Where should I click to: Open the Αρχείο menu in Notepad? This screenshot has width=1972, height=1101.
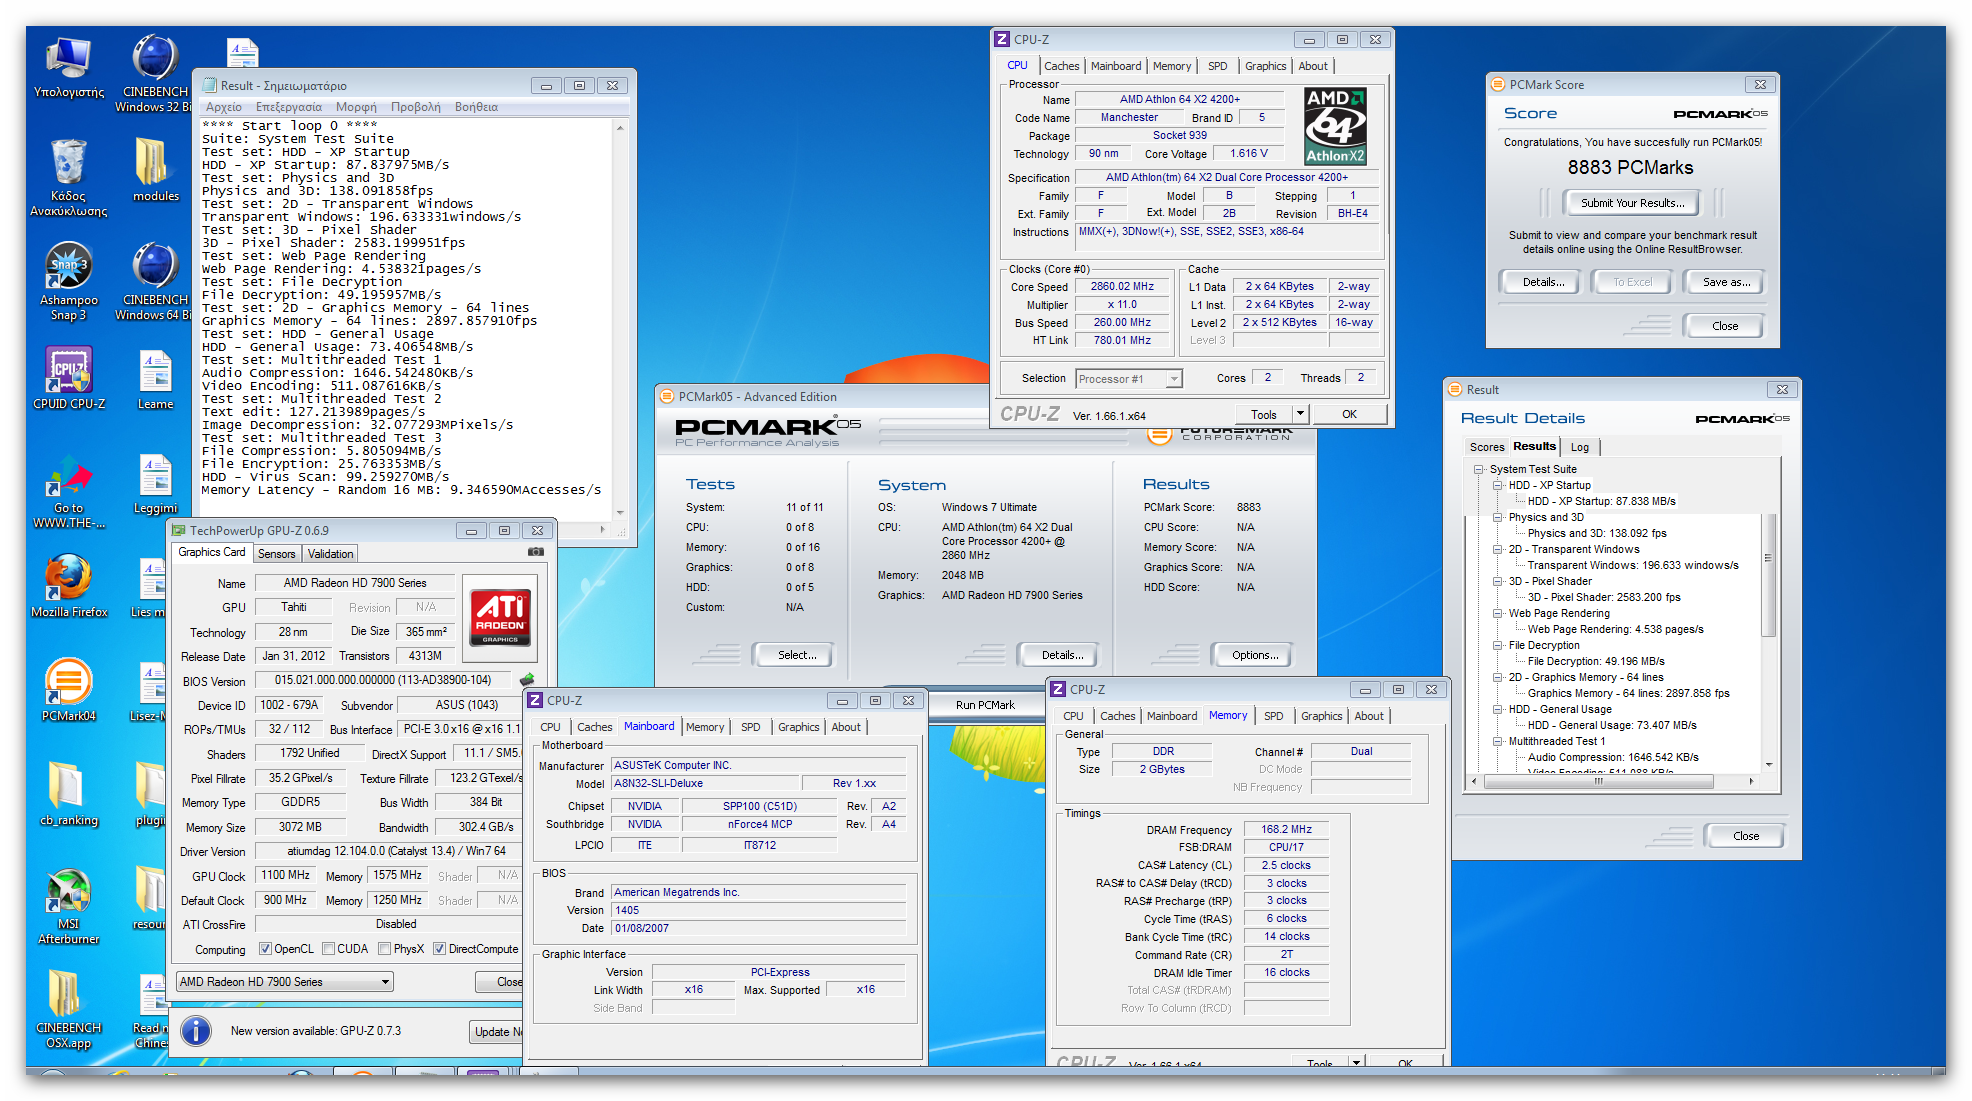(224, 107)
